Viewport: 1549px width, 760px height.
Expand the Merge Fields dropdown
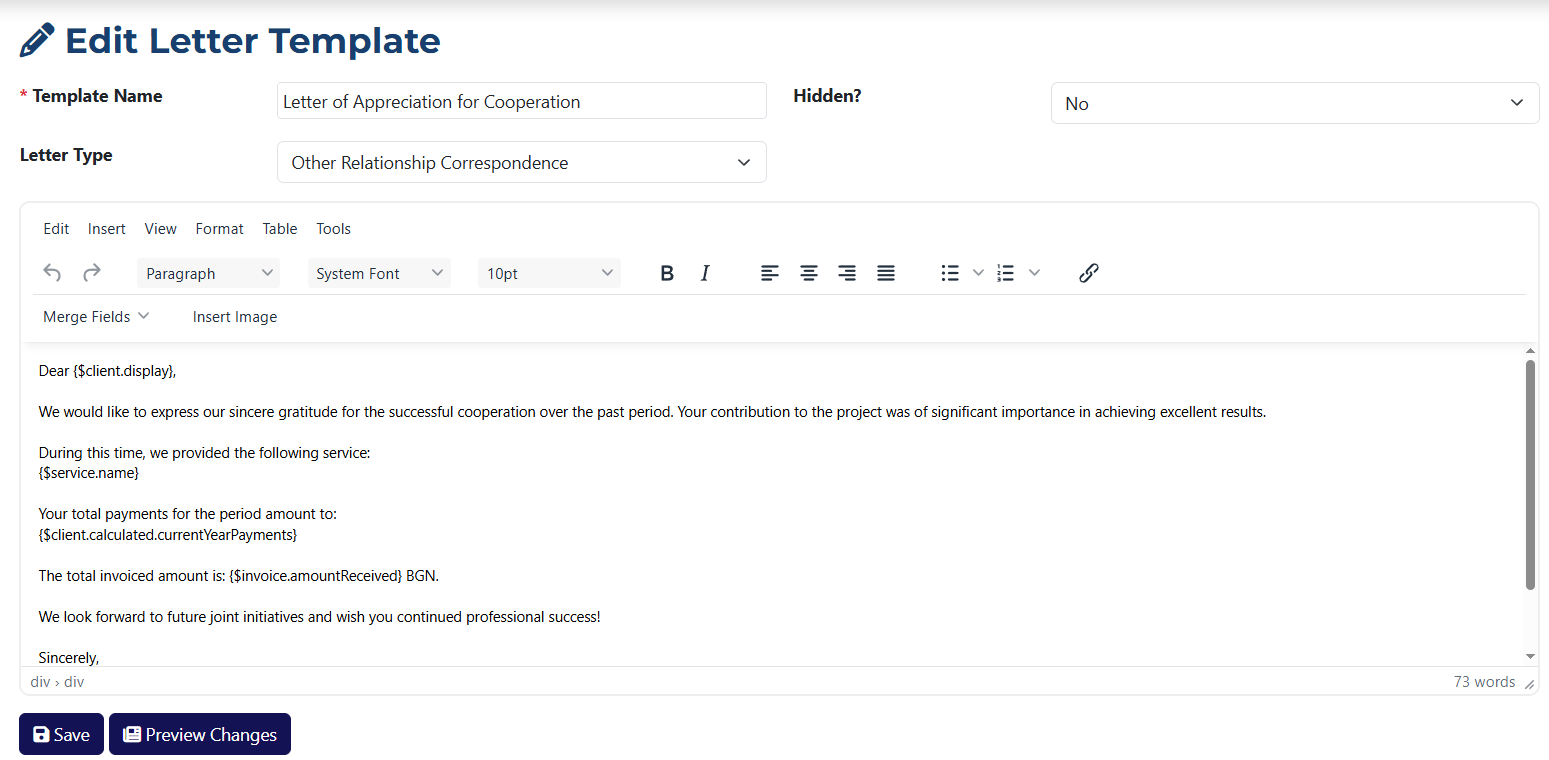pyautogui.click(x=95, y=316)
